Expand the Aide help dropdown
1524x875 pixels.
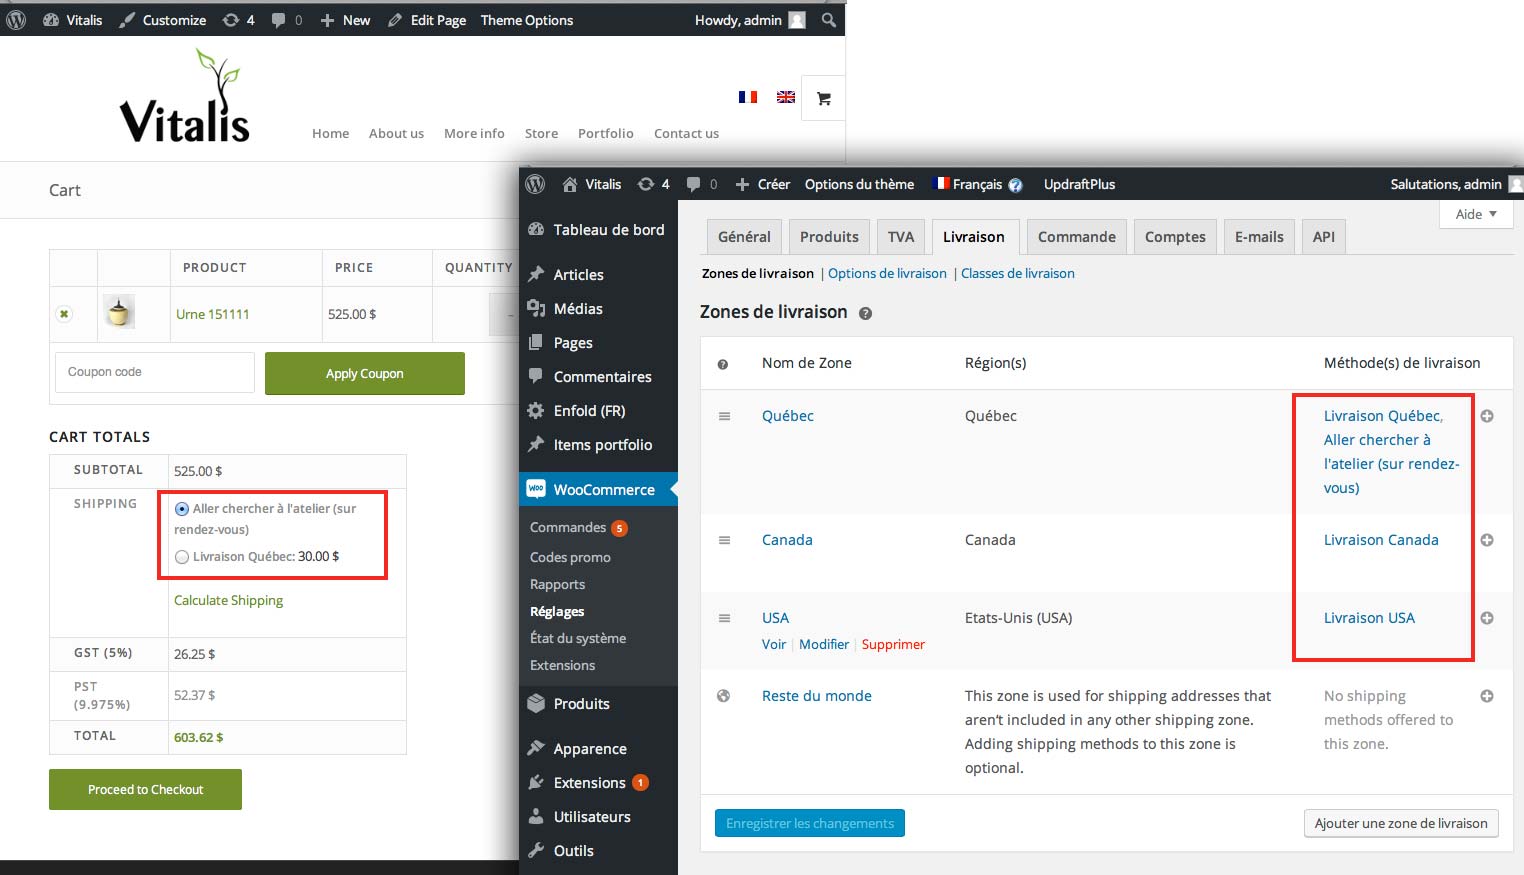coord(1476,214)
